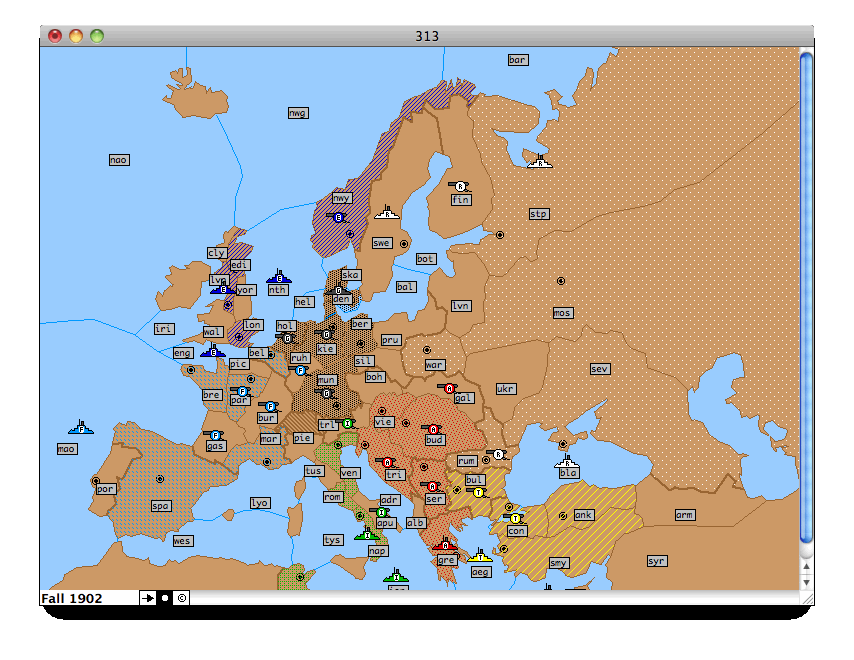Click the spa province label
The width and height of the screenshot is (854, 660).
pos(161,506)
